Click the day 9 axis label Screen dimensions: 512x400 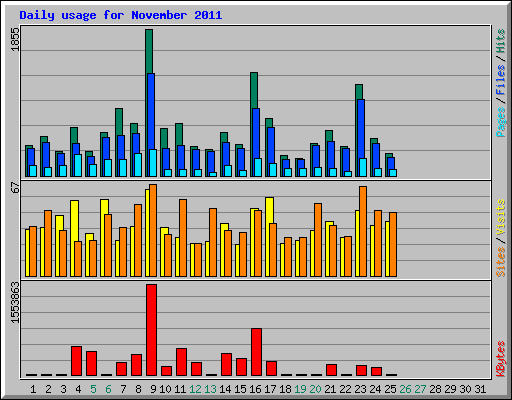[x=153, y=389]
